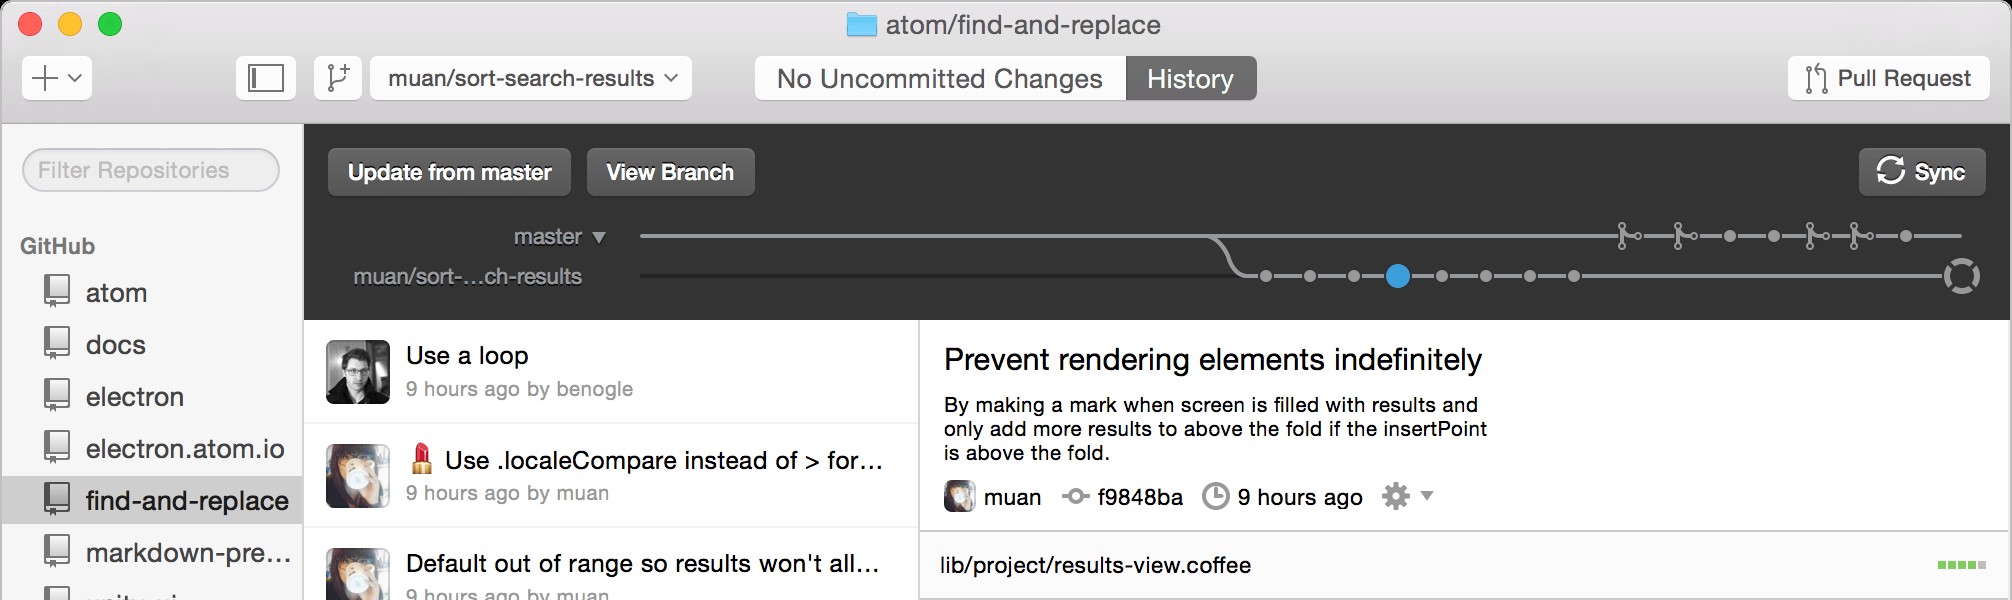Image resolution: width=2012 pixels, height=600 pixels.
Task: Click the commit icon beside f9848ba
Action: click(x=1075, y=496)
